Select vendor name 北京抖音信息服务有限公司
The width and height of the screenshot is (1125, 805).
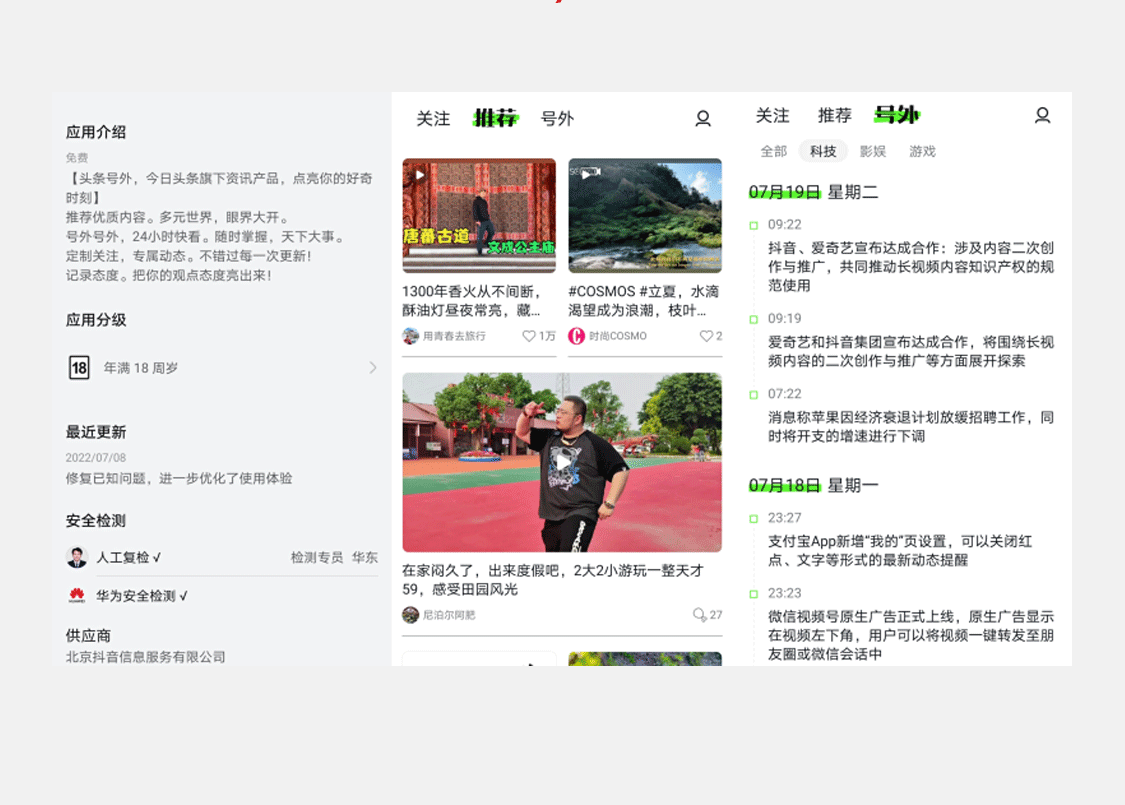tap(146, 657)
